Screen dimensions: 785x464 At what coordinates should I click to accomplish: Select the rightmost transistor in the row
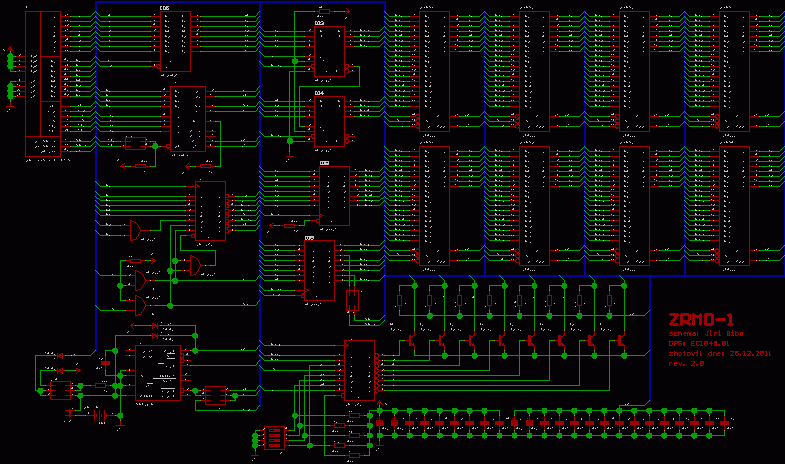tap(620, 341)
